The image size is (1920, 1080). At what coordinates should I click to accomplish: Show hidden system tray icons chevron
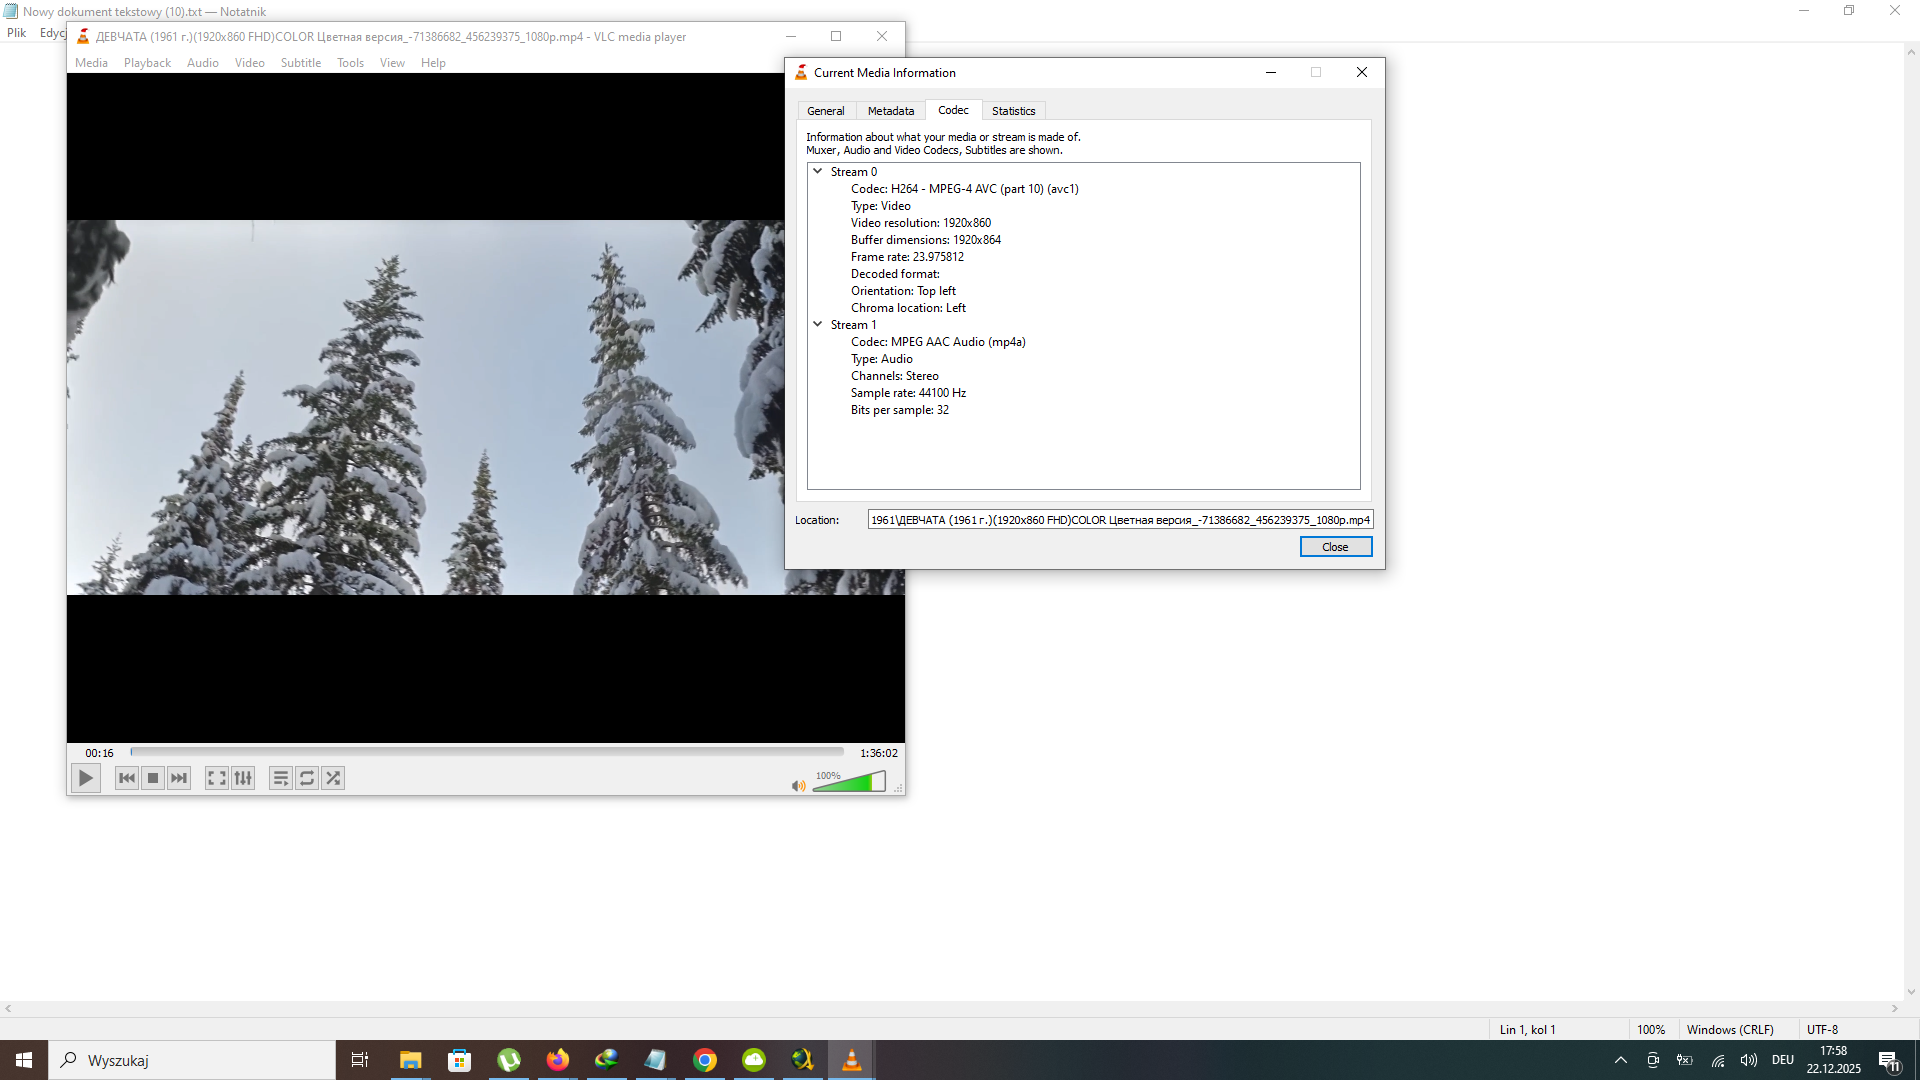1620,1060
